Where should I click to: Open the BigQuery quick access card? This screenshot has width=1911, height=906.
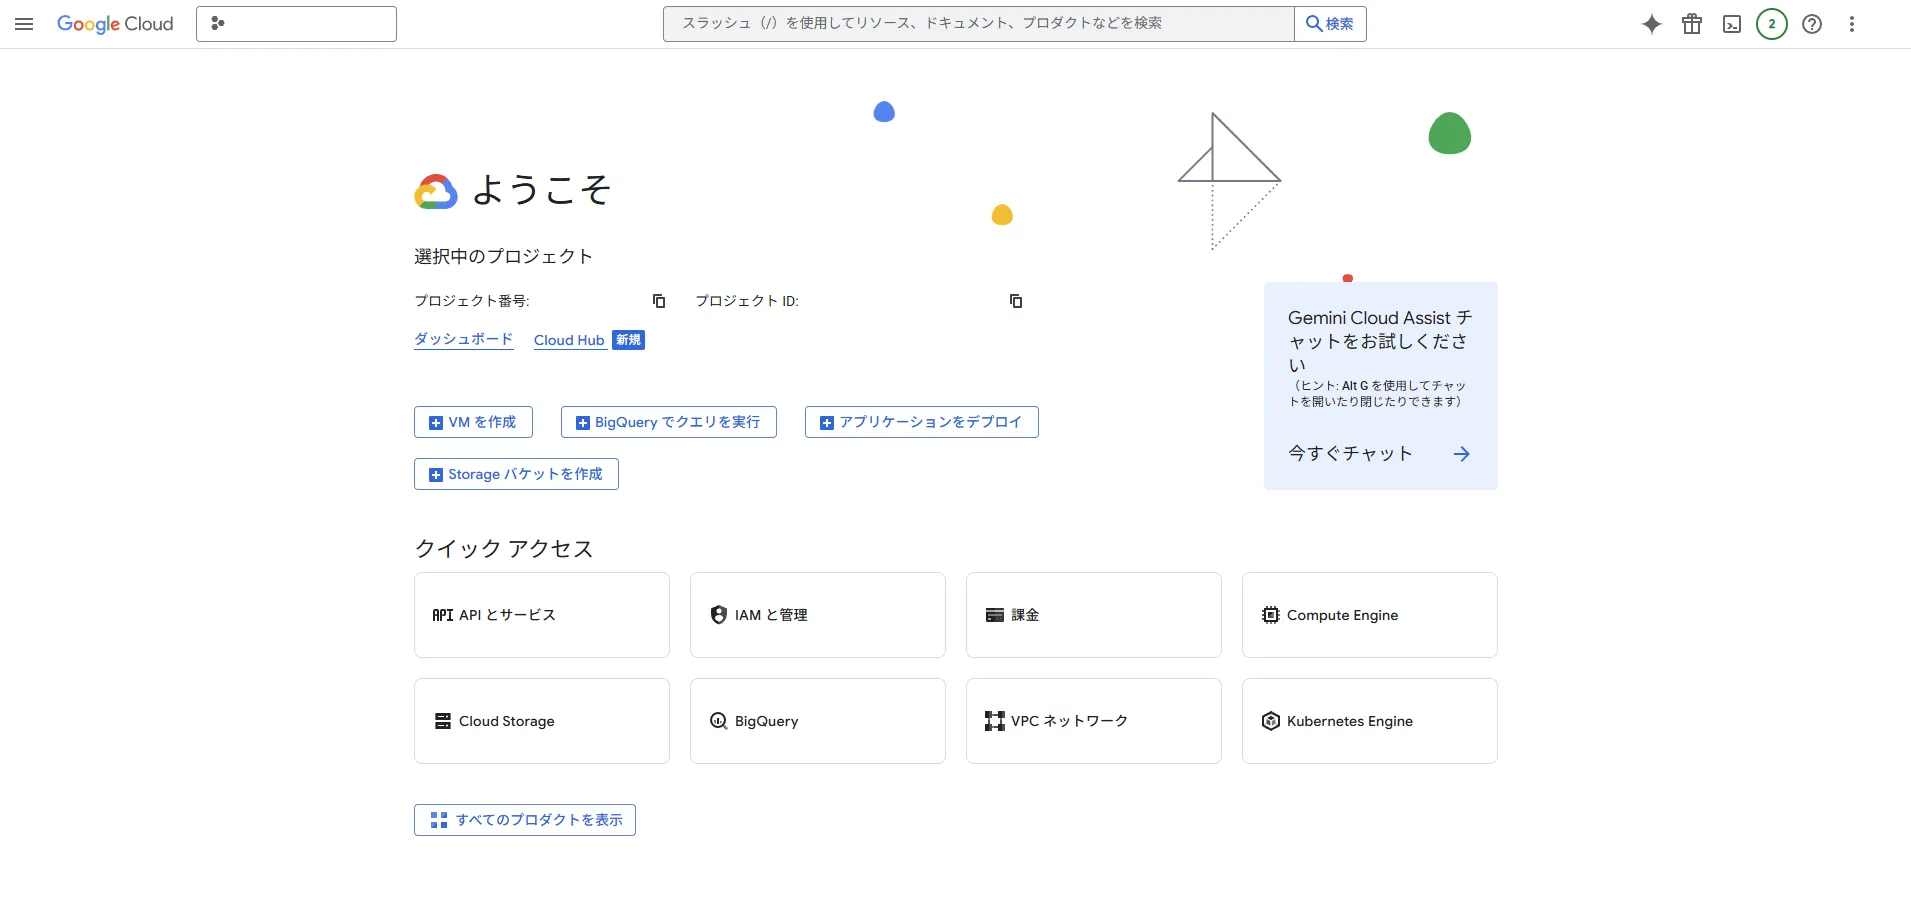tap(818, 721)
